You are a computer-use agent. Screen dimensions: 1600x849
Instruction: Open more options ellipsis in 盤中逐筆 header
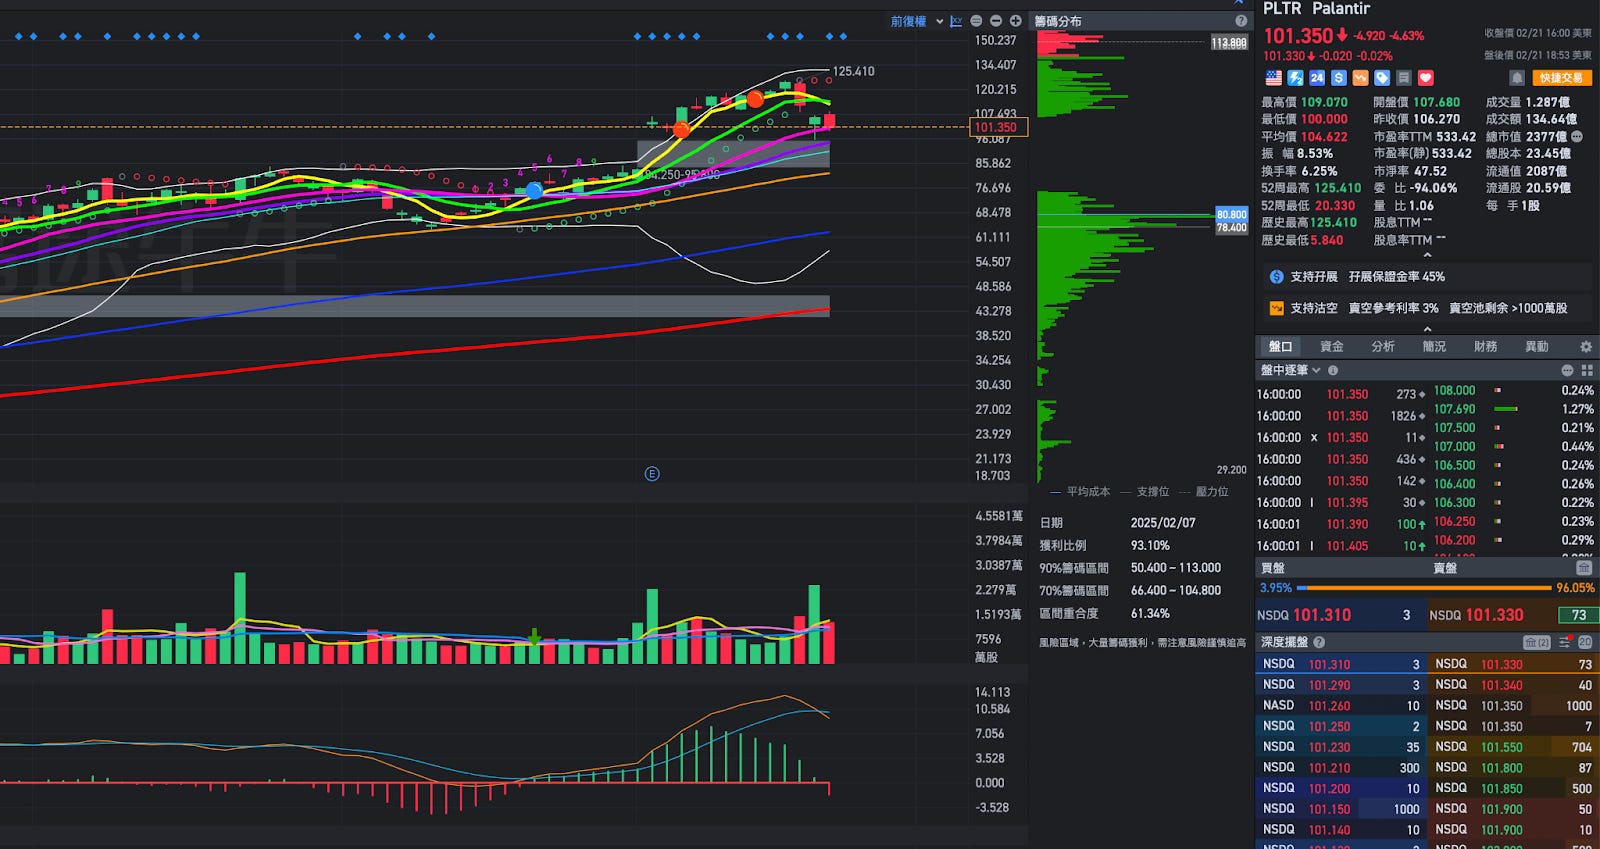[x=1567, y=370]
